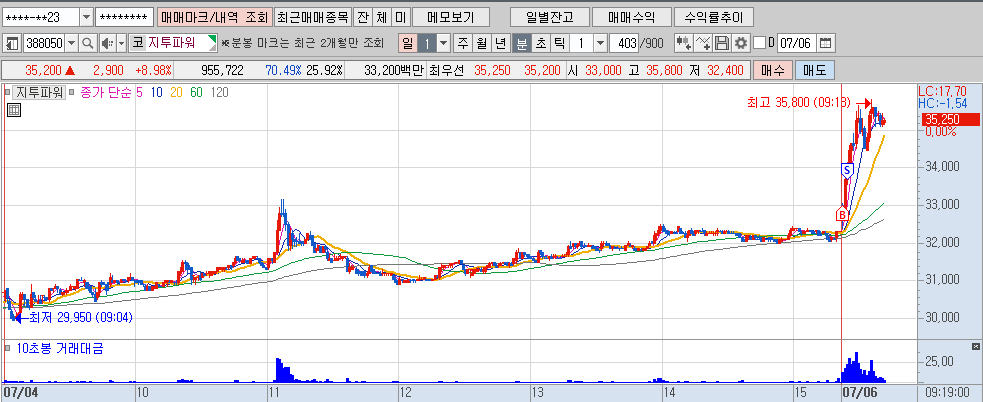The width and height of the screenshot is (983, 402).
Task: Switch chart to 틱 (tick) interval
Action: [x=560, y=43]
